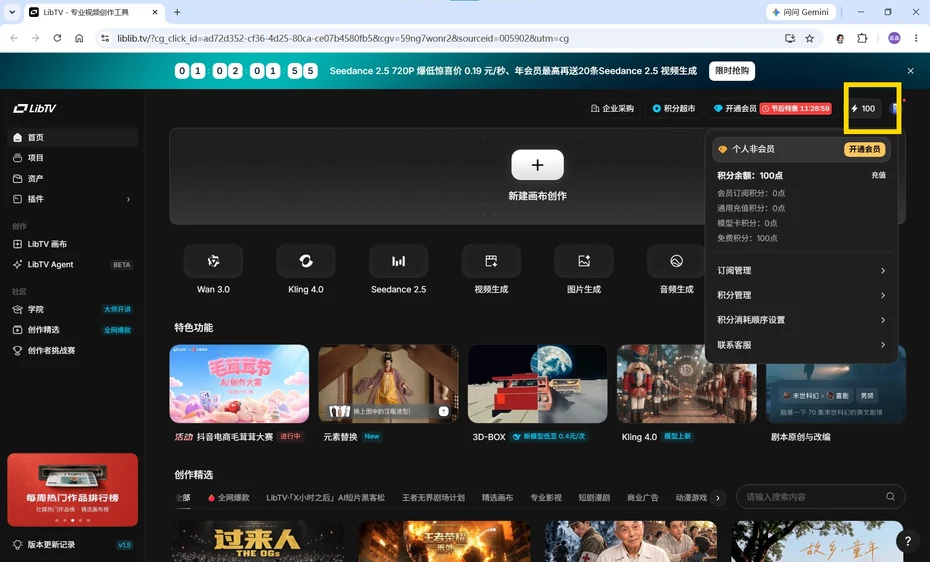
Task: Select the 动漫游戏 tab
Action: click(691, 497)
